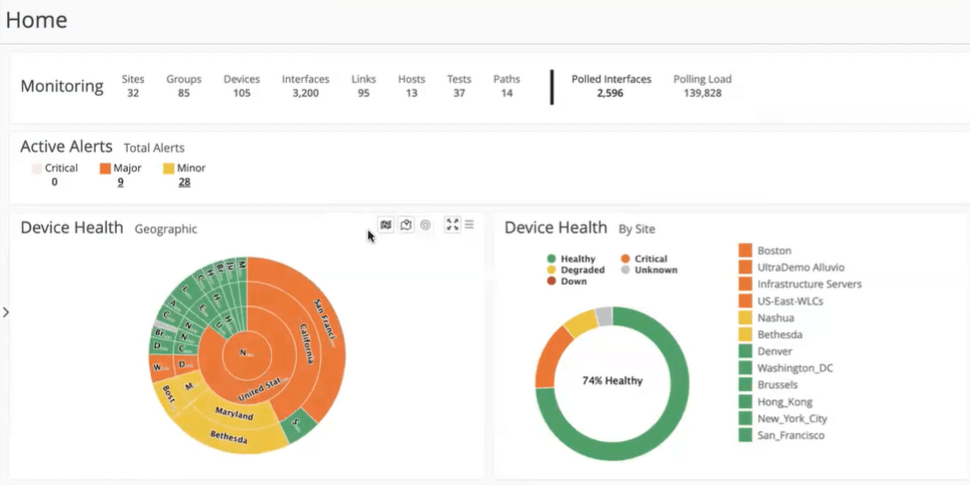Select Bethesda in the site list
This screenshot has width=970, height=485.
coord(771,334)
